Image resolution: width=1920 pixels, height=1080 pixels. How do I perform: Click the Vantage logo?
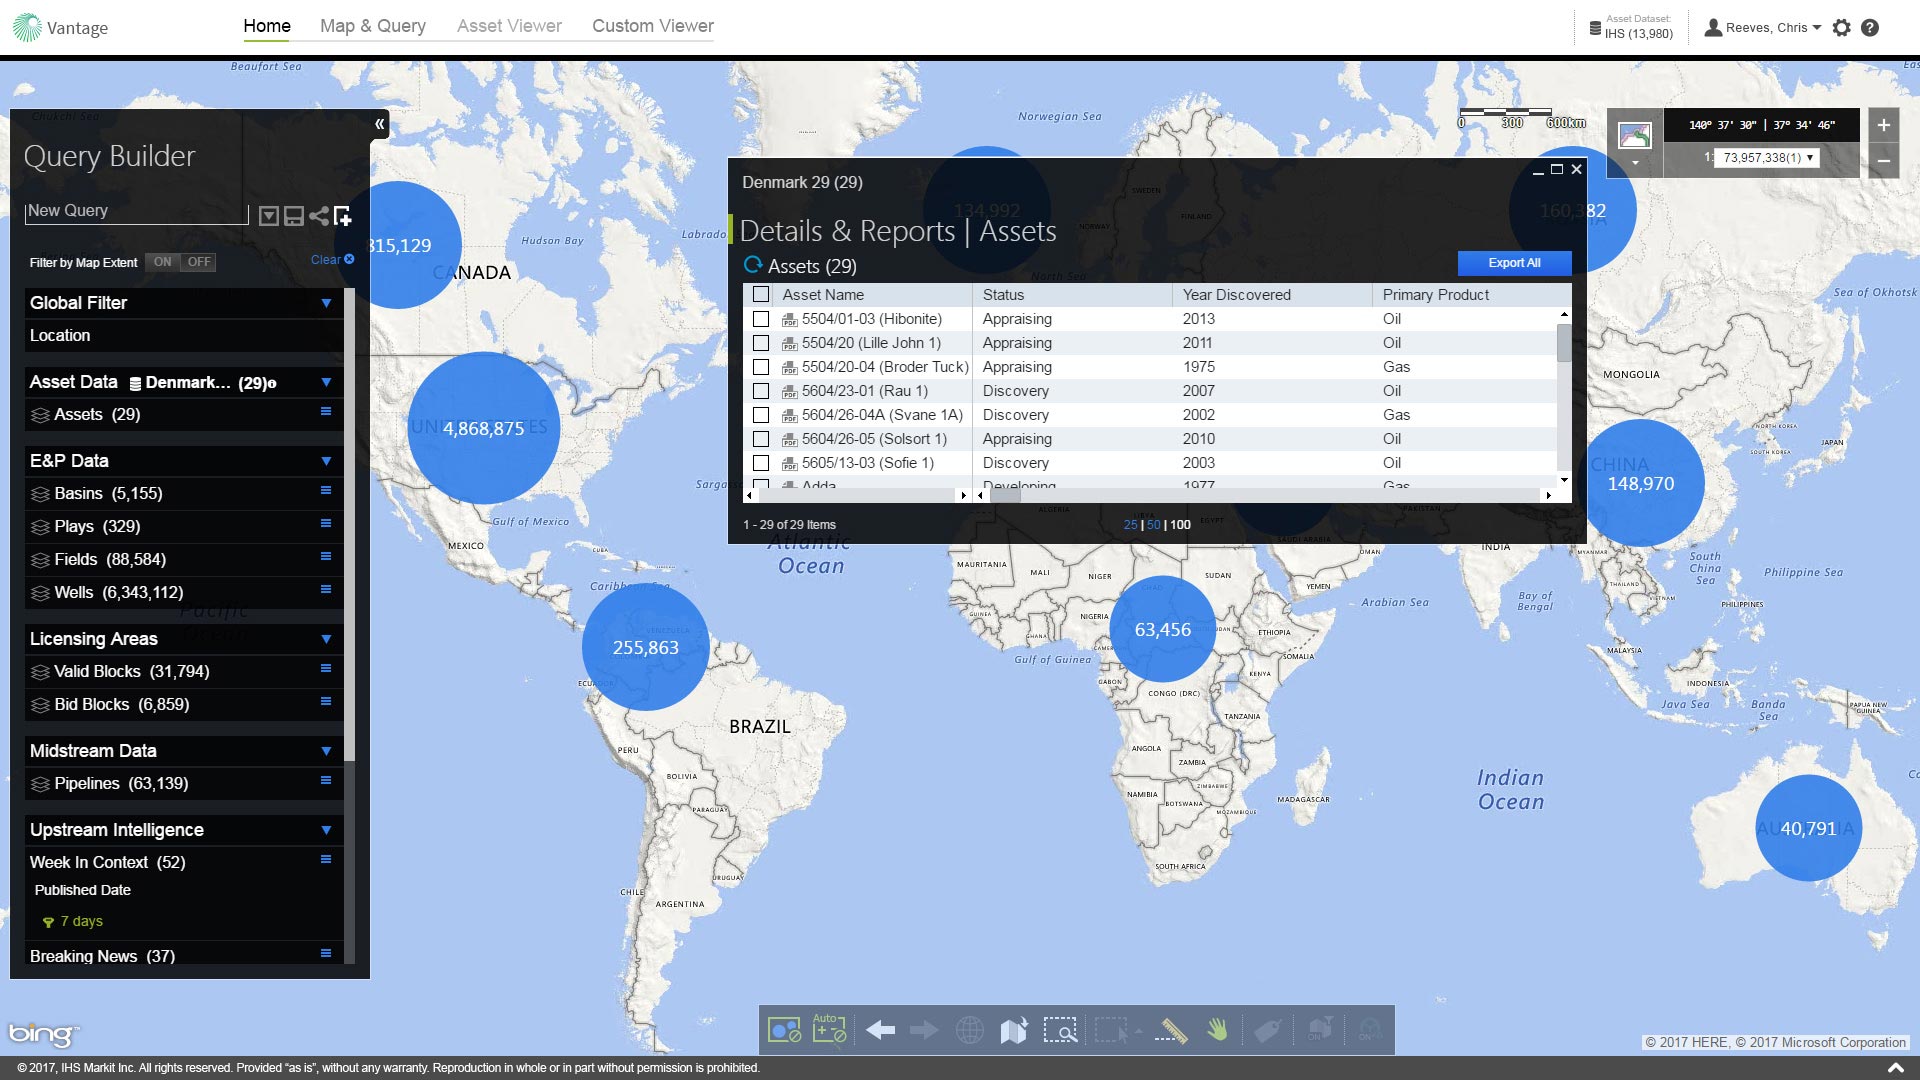pos(60,27)
